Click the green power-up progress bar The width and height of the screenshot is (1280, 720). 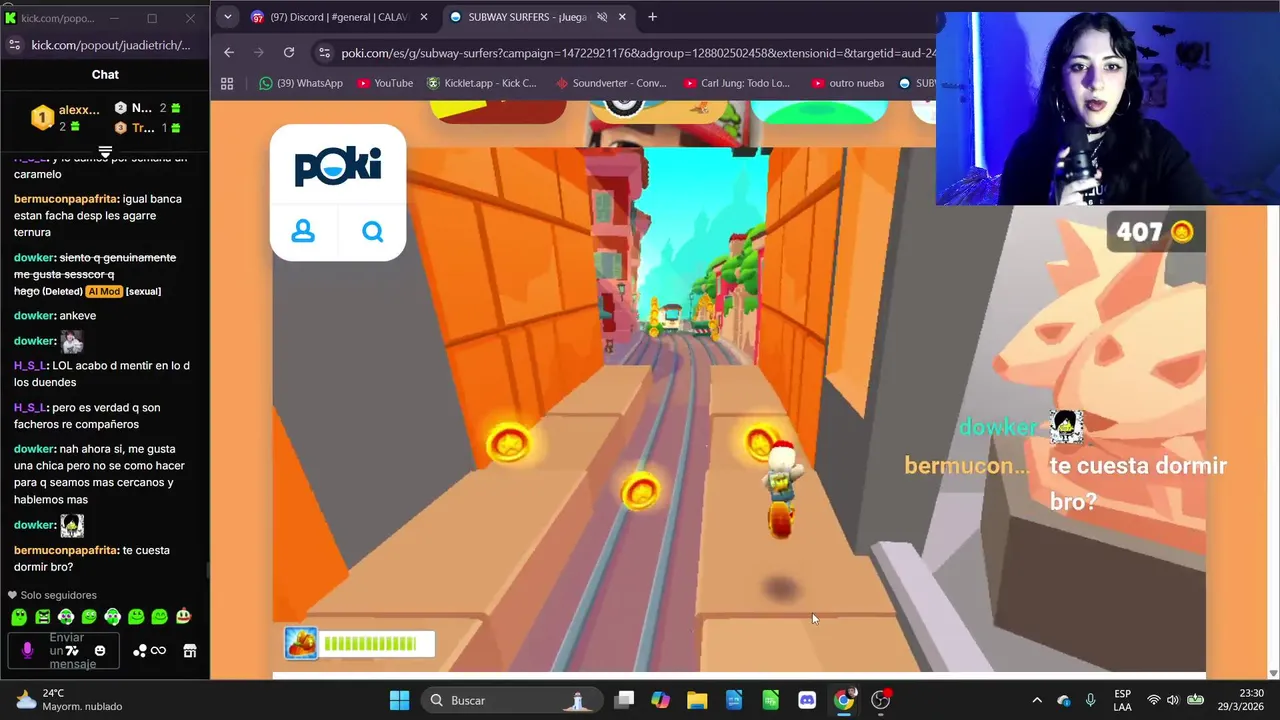[x=377, y=643]
